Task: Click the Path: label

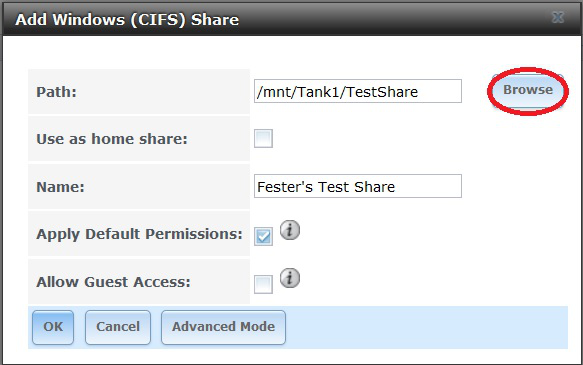Action: [x=56, y=92]
